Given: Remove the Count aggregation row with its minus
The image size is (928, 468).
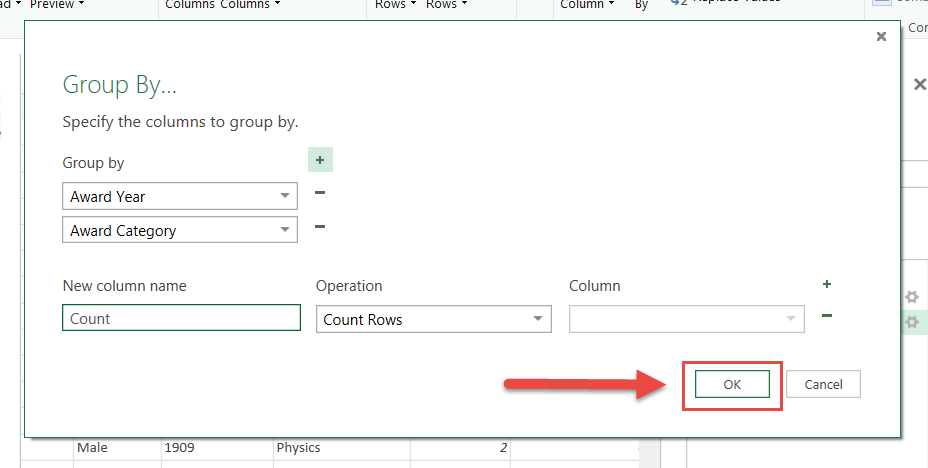Looking at the screenshot, I should pos(827,316).
